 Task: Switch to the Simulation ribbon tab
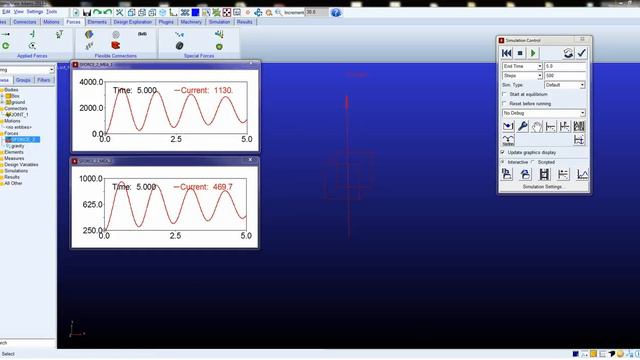[220, 22]
